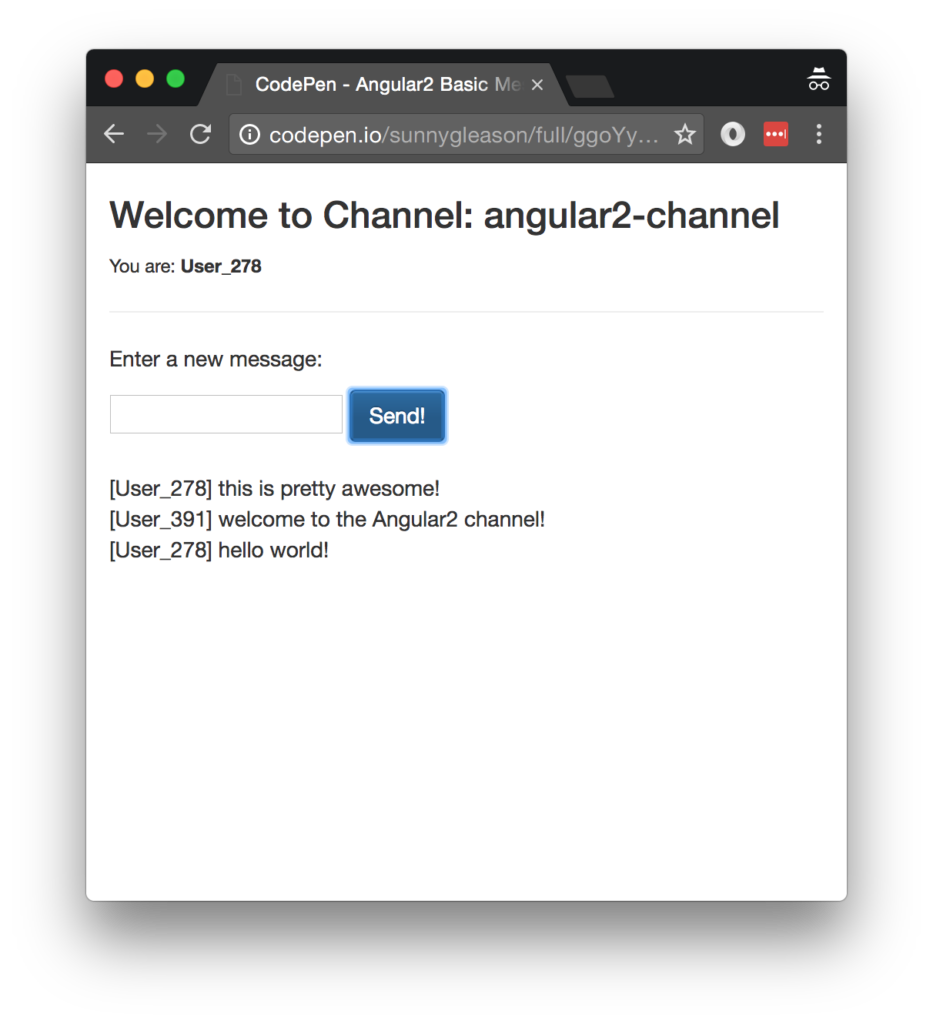Open the Chrome three-dot menu
This screenshot has width=933, height=1024.
819,133
